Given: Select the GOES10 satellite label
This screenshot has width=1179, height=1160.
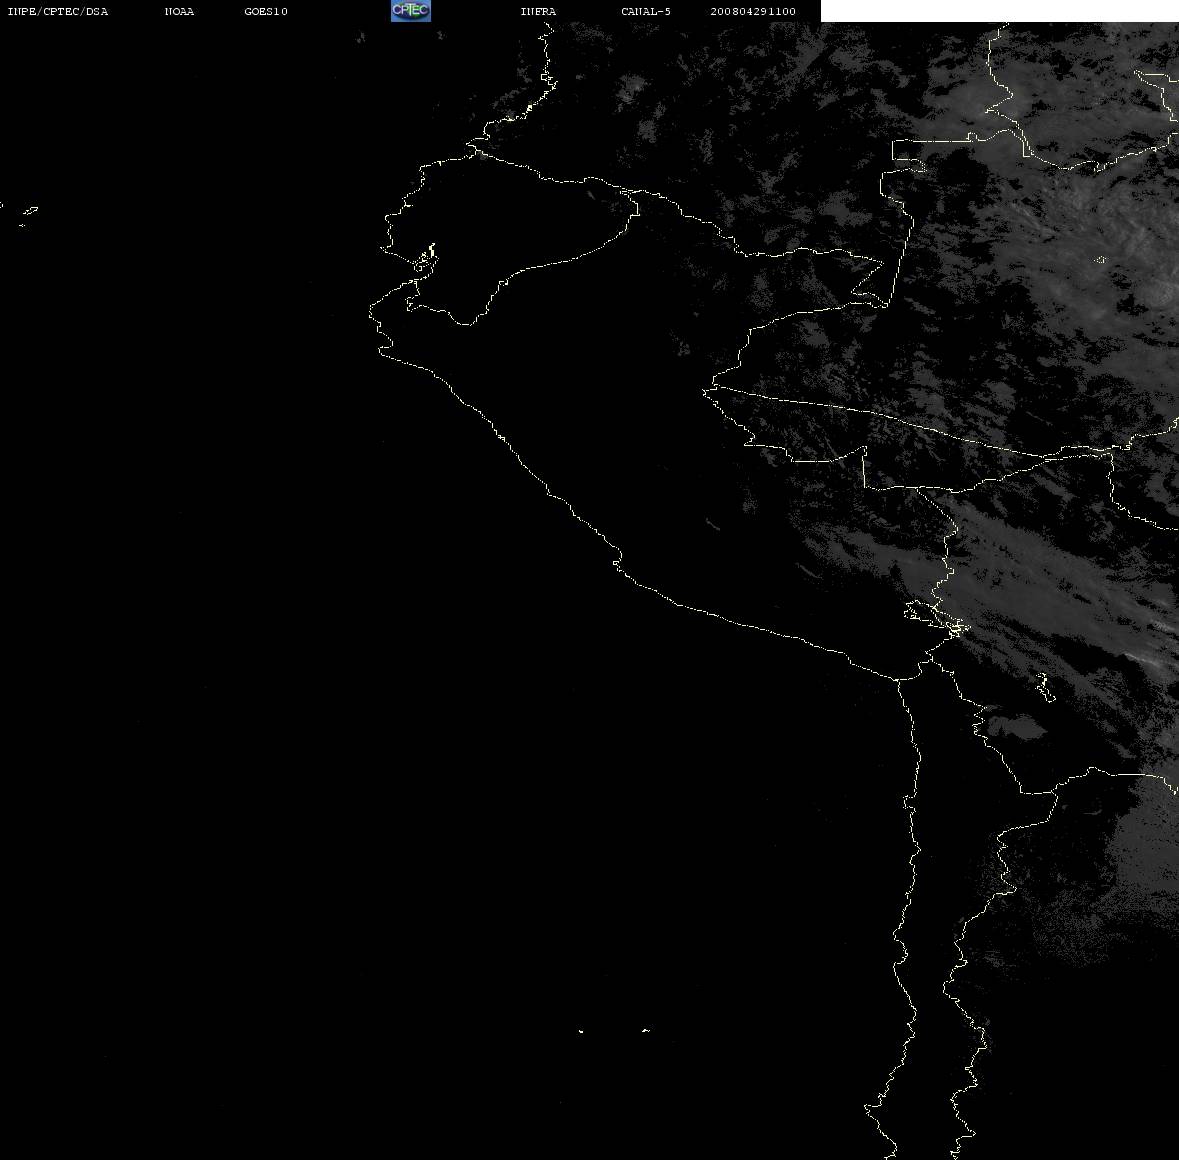Looking at the screenshot, I should click(265, 11).
